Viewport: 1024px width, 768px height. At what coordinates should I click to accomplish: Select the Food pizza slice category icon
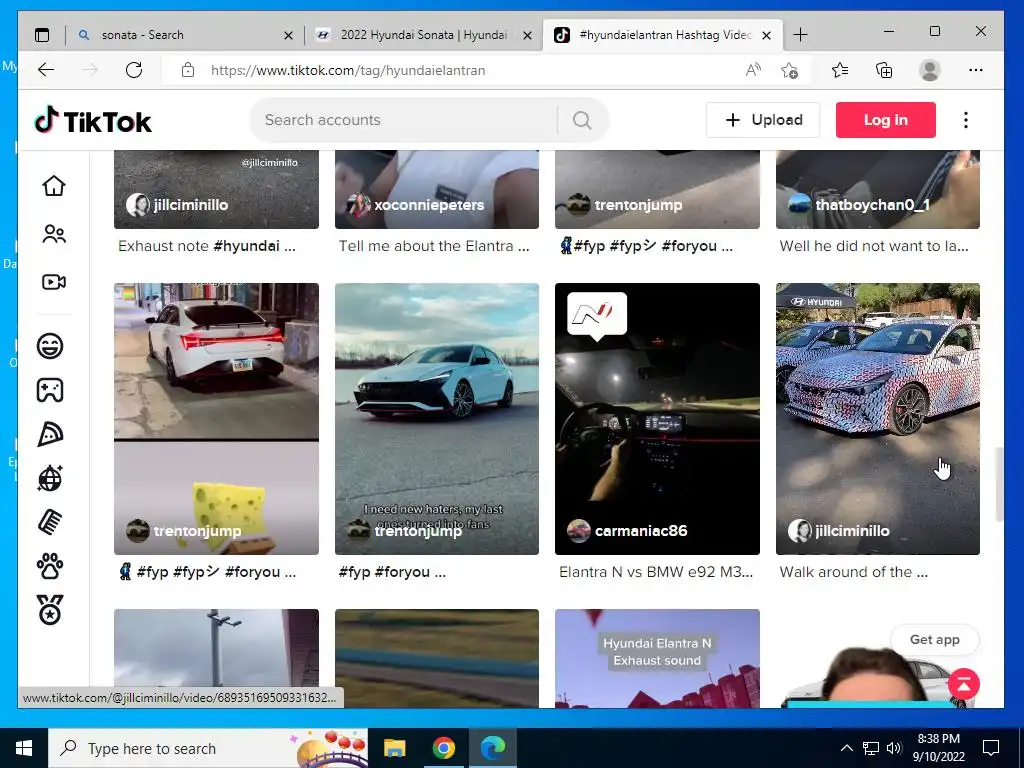click(50, 434)
